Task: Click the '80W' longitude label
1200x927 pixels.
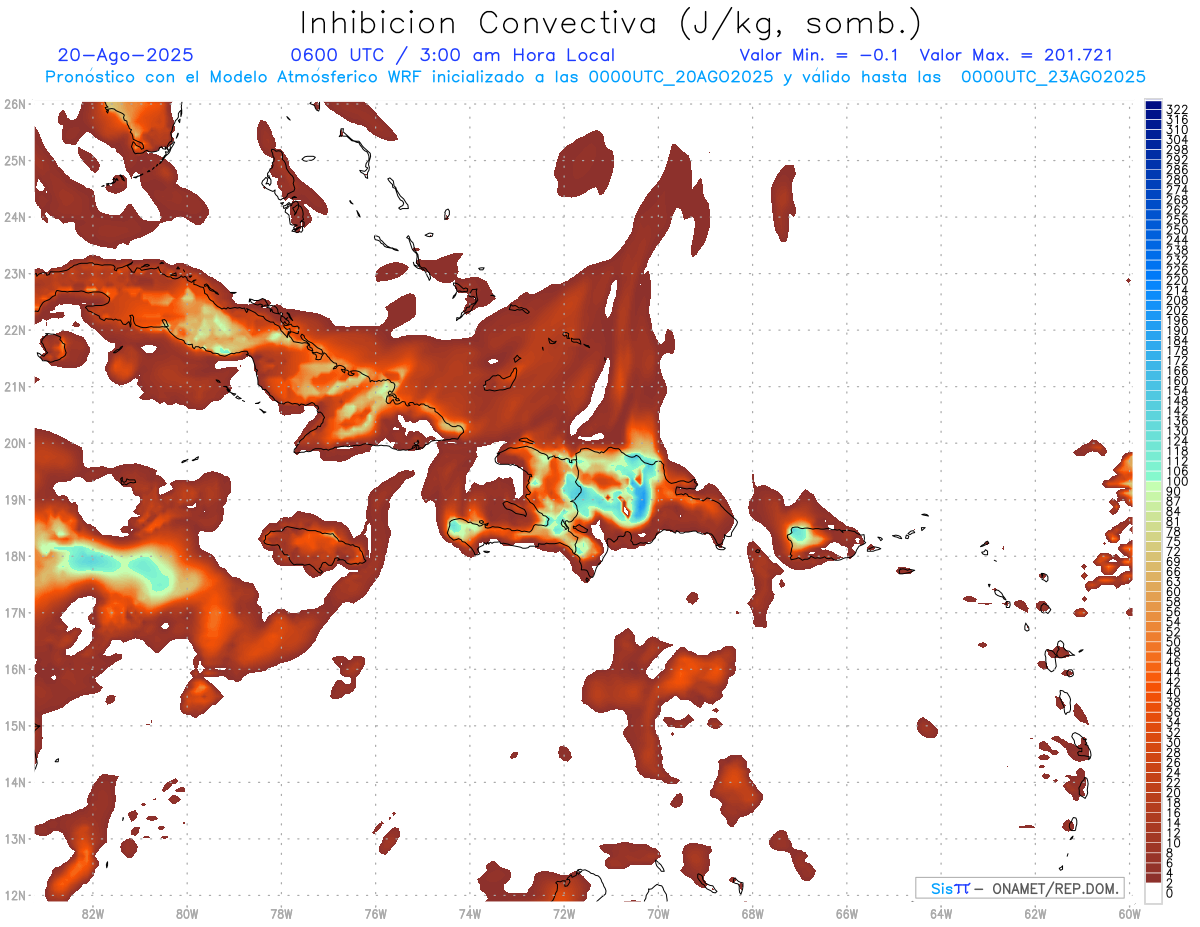Action: (187, 913)
